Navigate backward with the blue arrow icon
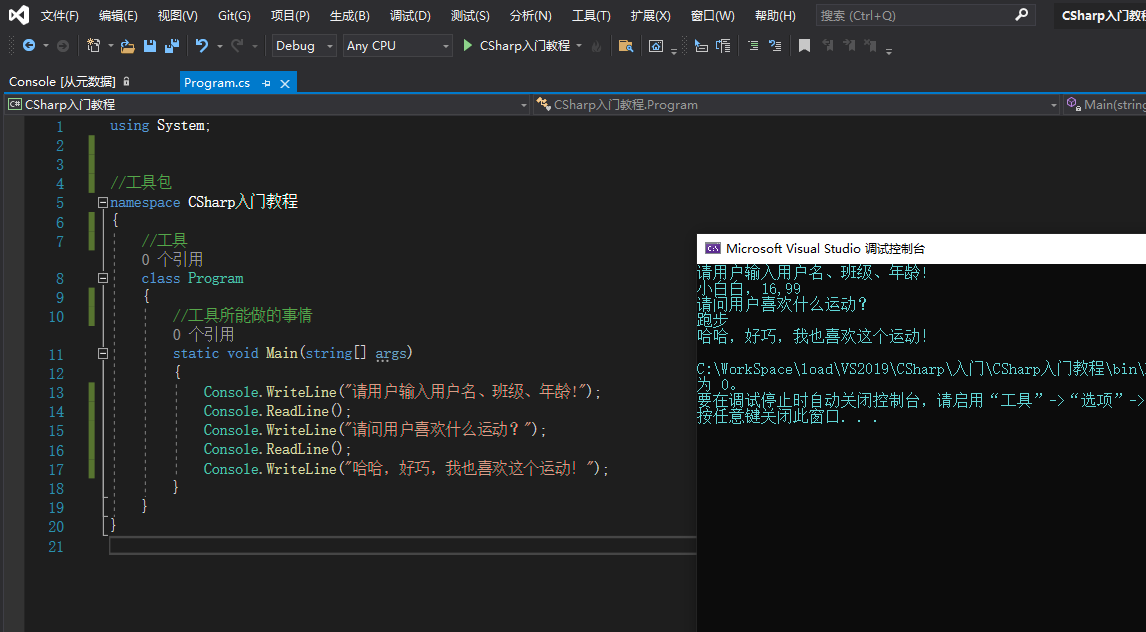The height and width of the screenshot is (632, 1146). point(29,45)
